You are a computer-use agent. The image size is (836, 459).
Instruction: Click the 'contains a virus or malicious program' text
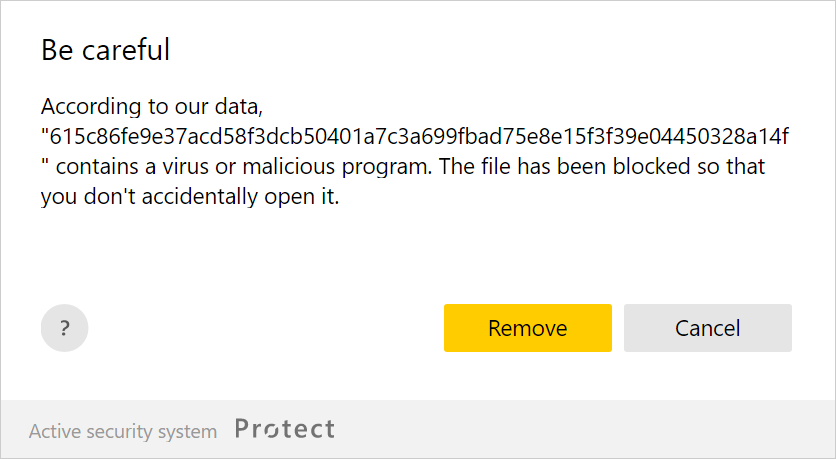[x=240, y=166]
